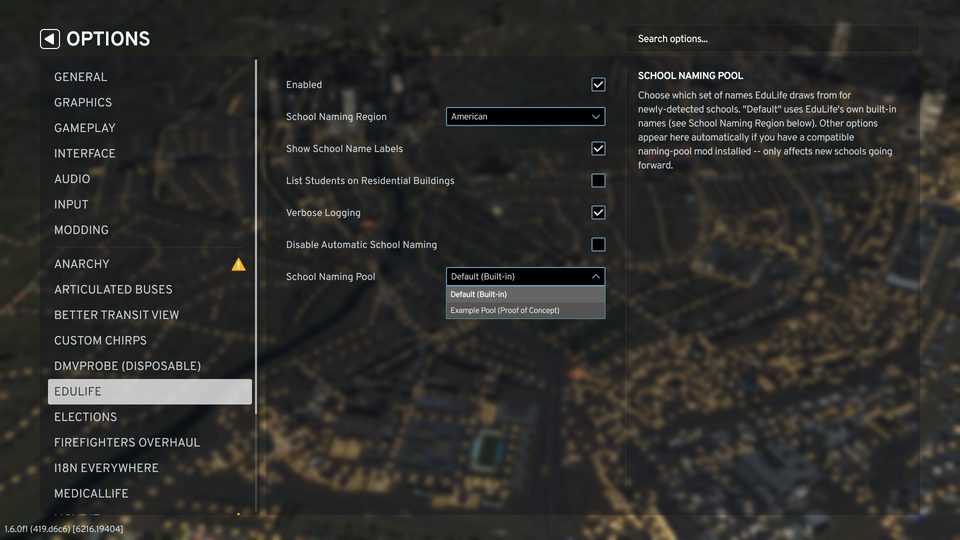Open Custom Chirps settings
This screenshot has height=540, width=960.
tap(149, 340)
